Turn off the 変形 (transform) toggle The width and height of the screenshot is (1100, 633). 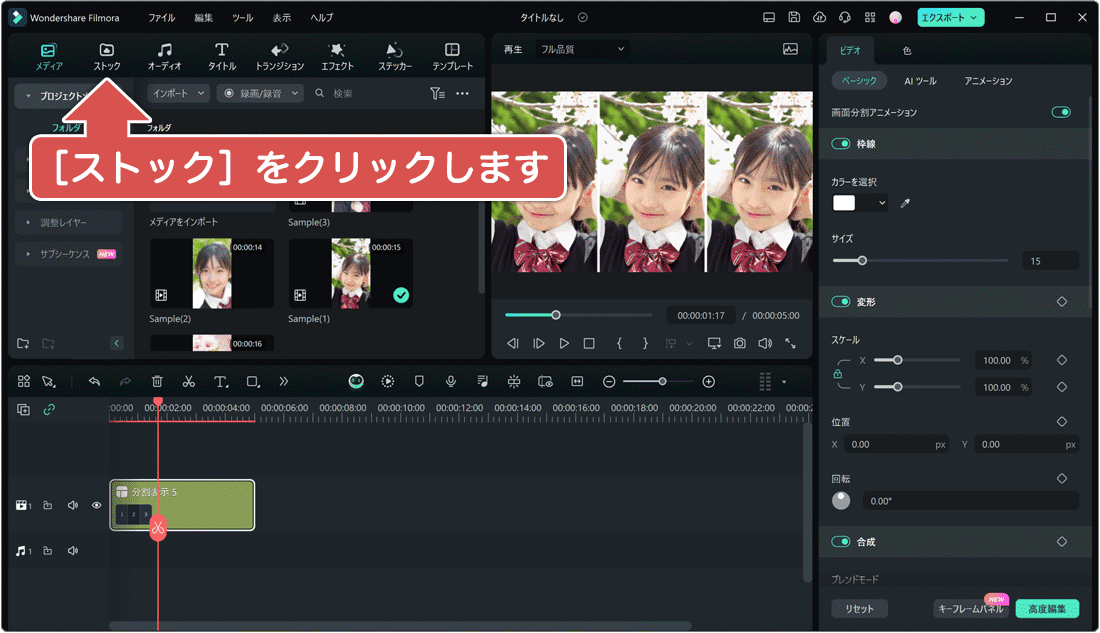(840, 301)
